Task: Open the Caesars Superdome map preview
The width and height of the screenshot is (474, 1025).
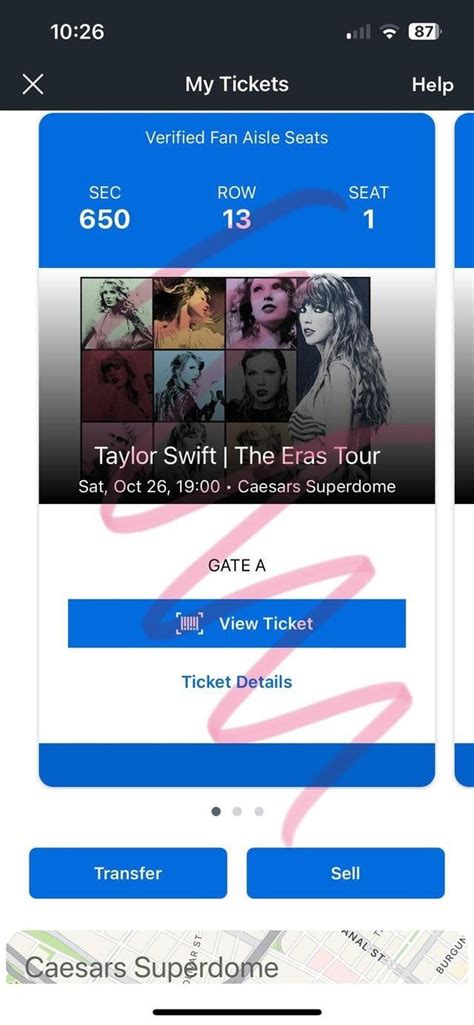Action: [237, 957]
